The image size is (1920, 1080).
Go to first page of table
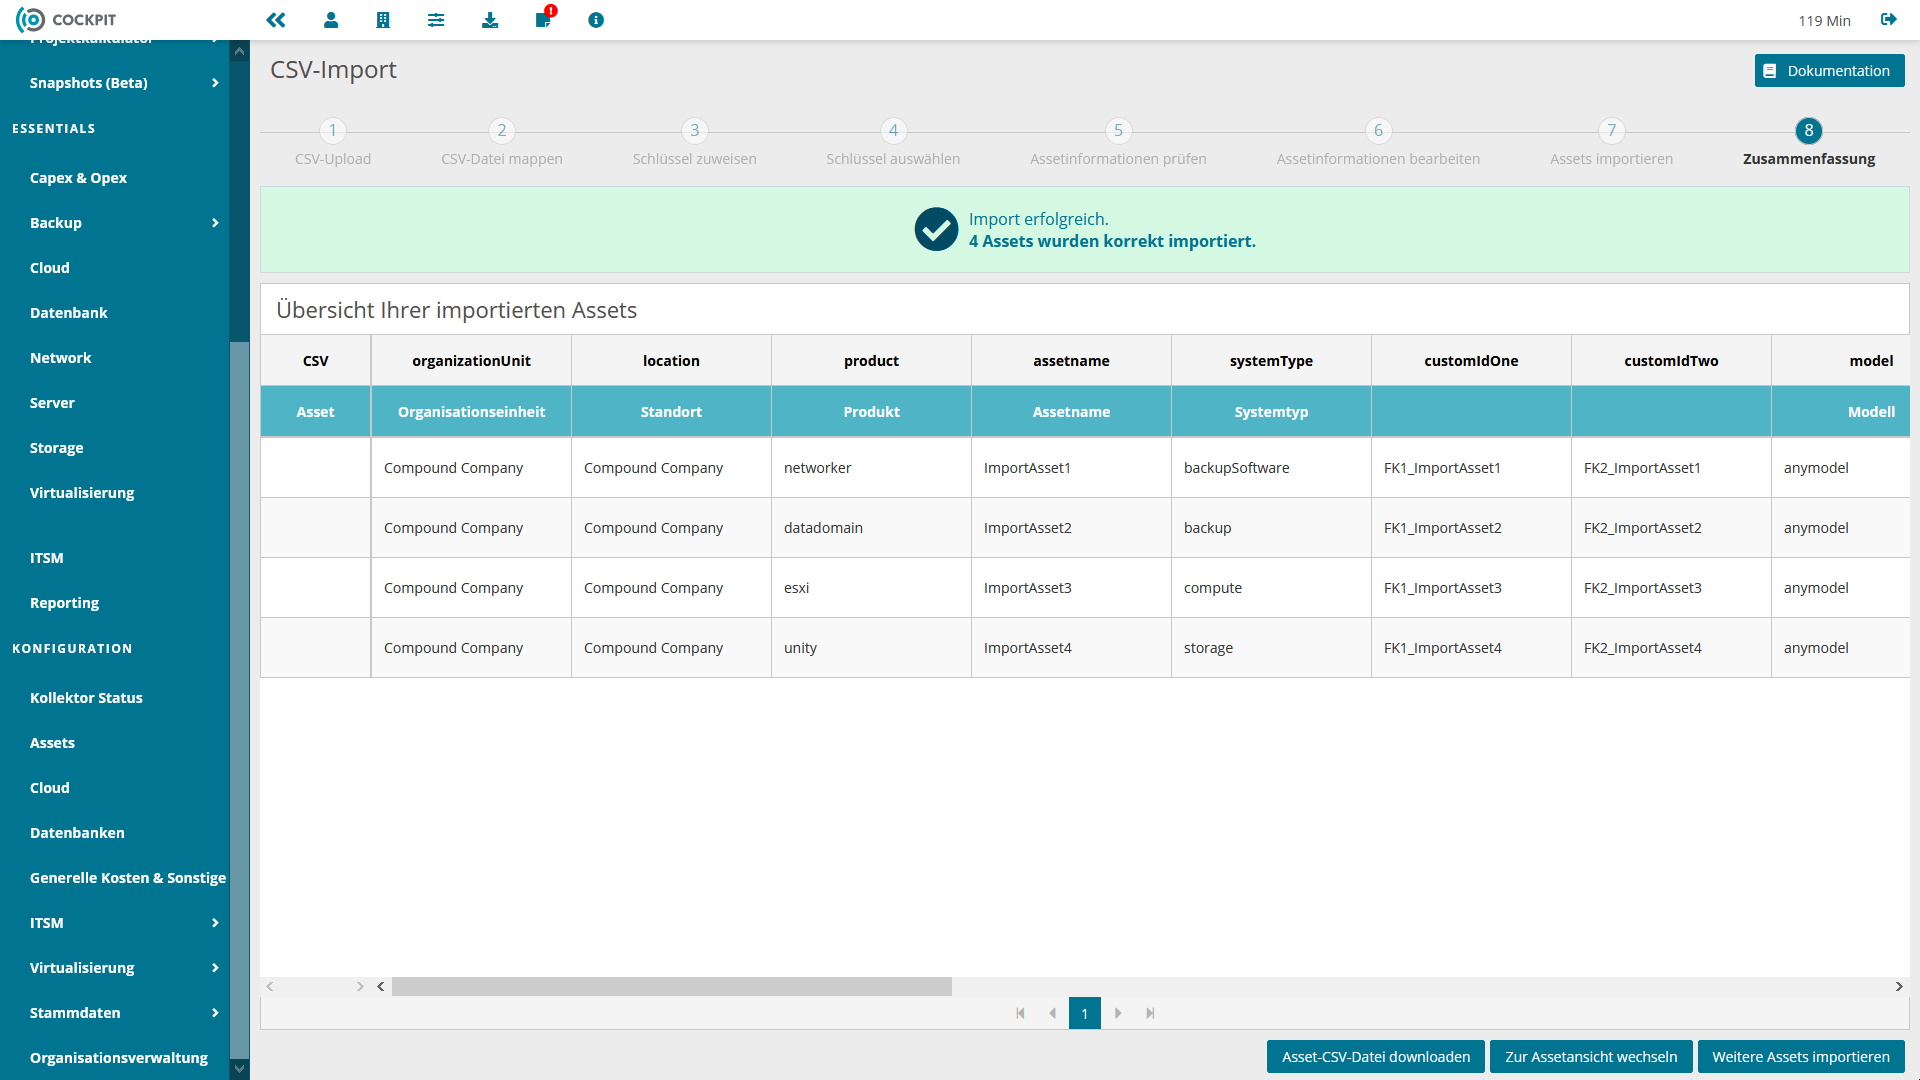(1020, 1013)
